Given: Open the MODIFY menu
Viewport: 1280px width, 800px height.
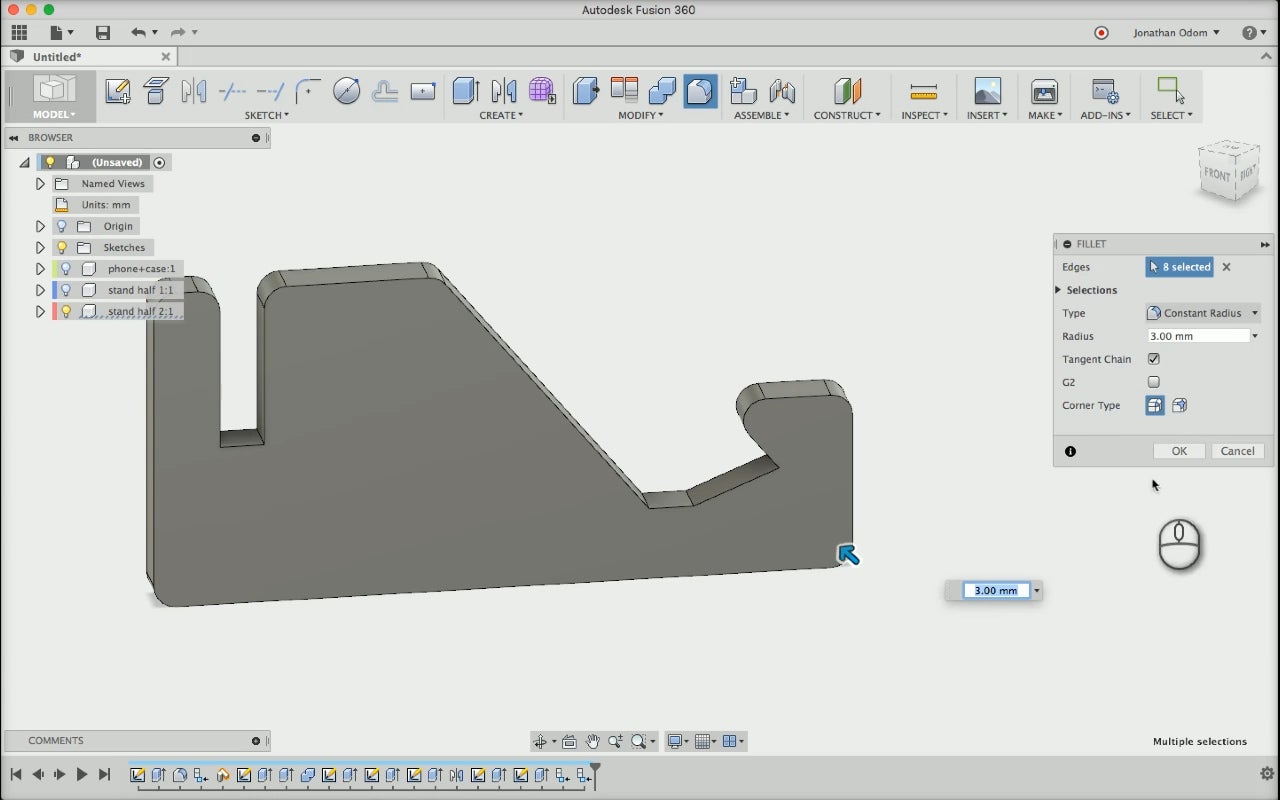Looking at the screenshot, I should [x=640, y=115].
